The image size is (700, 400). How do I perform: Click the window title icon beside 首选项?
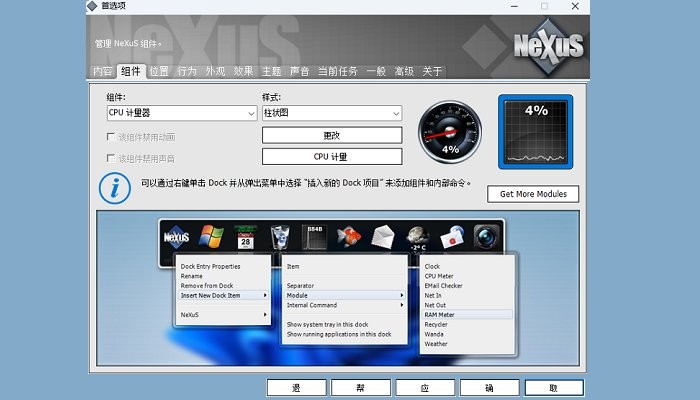coord(92,6)
